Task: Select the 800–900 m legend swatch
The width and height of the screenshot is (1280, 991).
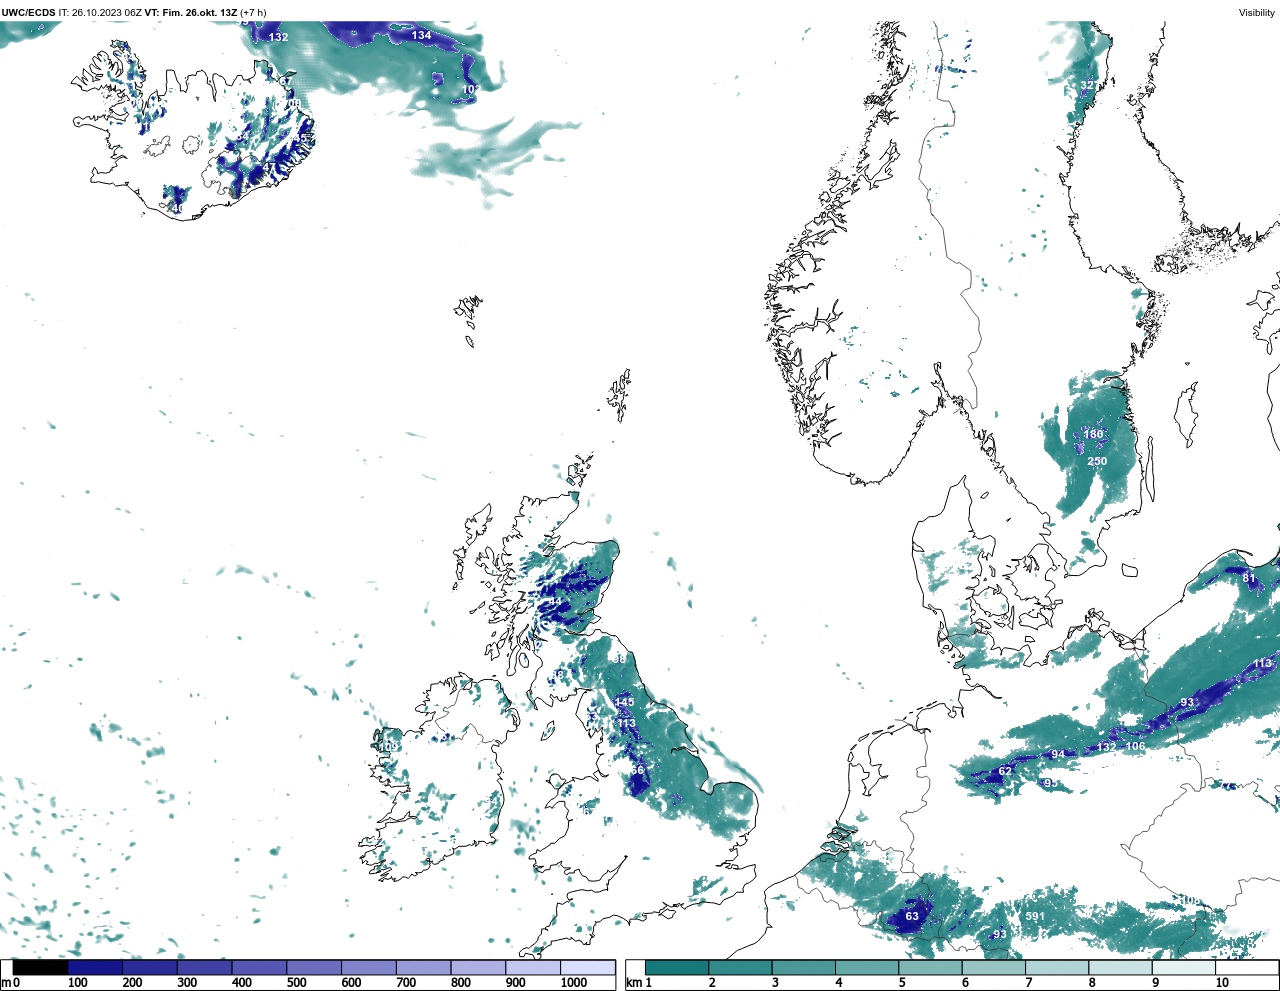Action: pyautogui.click(x=478, y=967)
